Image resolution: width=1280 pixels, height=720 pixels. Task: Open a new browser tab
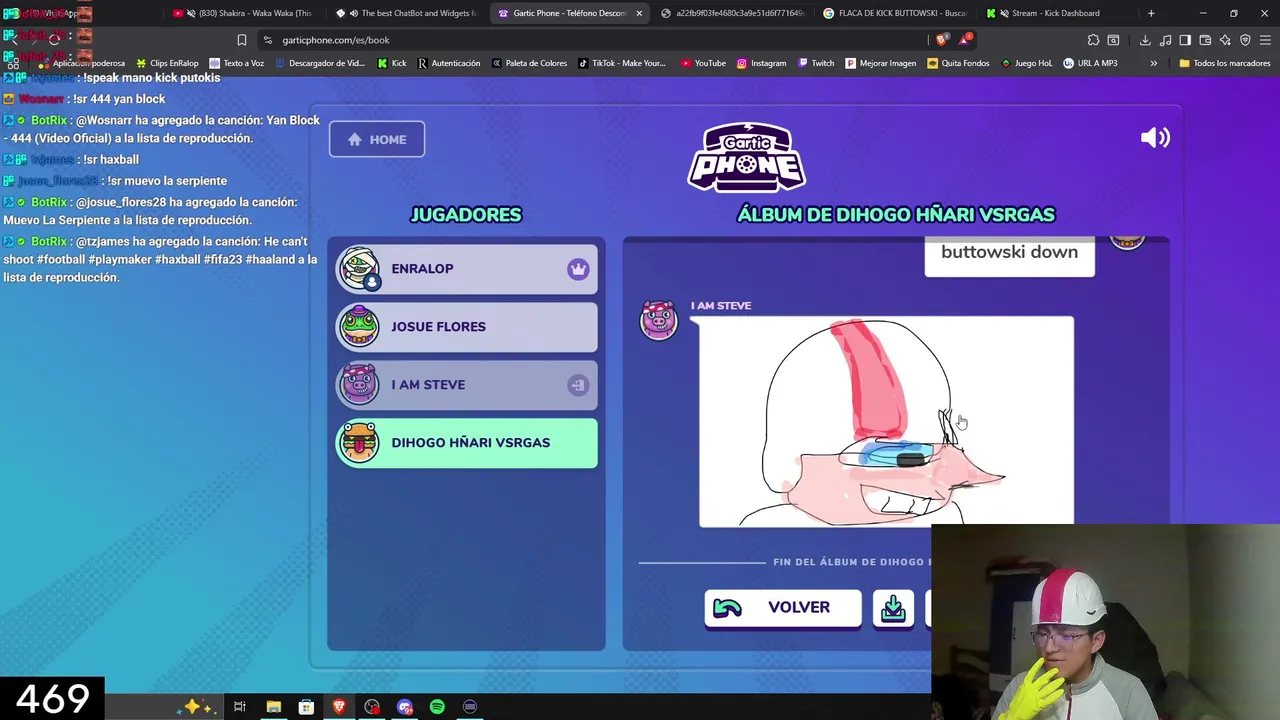1151,13
